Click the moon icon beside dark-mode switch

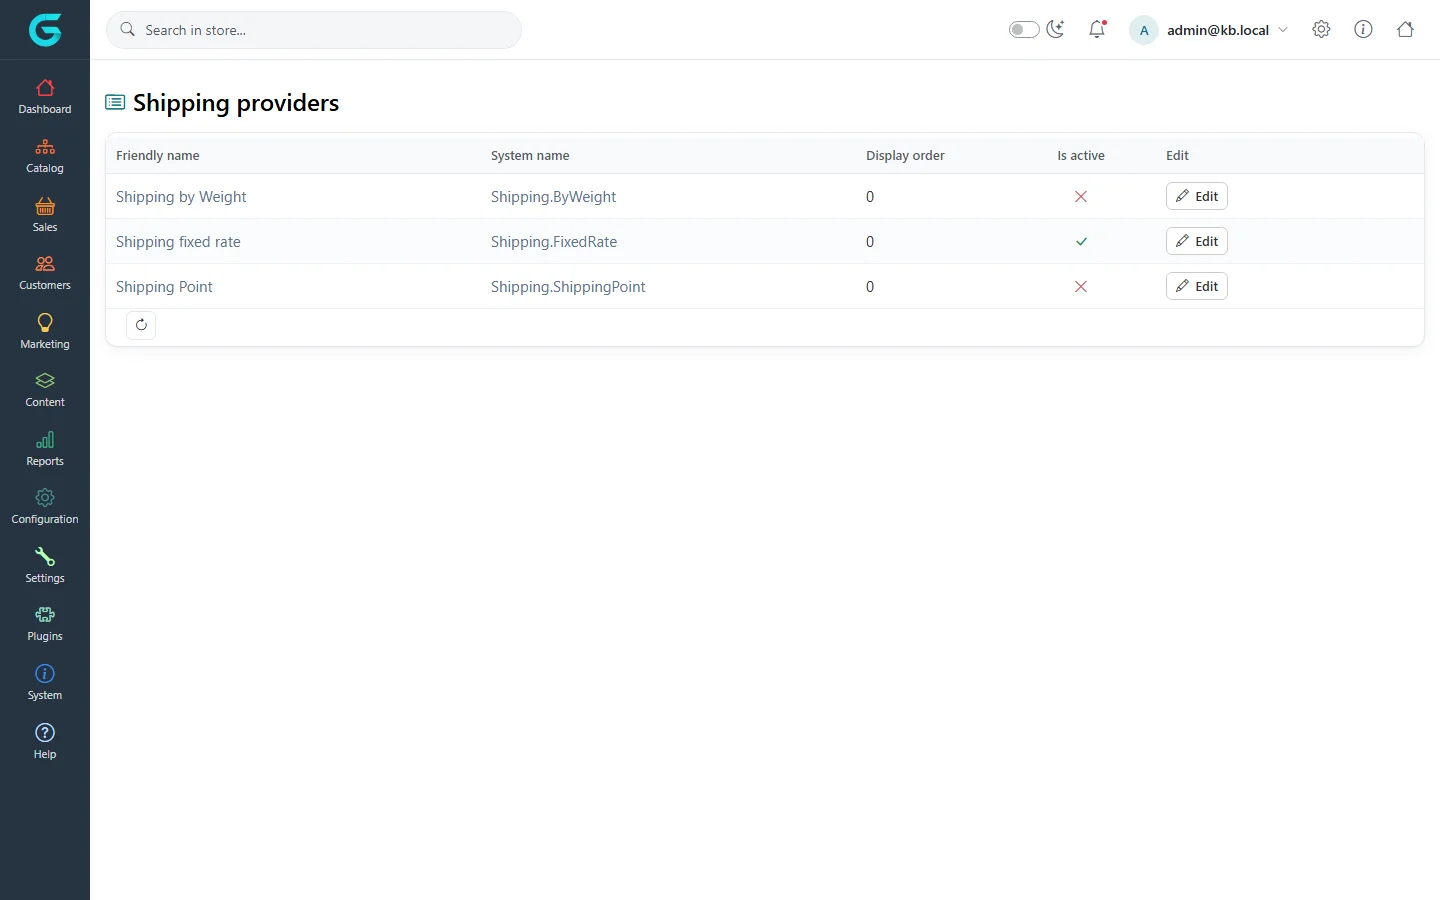[1055, 30]
